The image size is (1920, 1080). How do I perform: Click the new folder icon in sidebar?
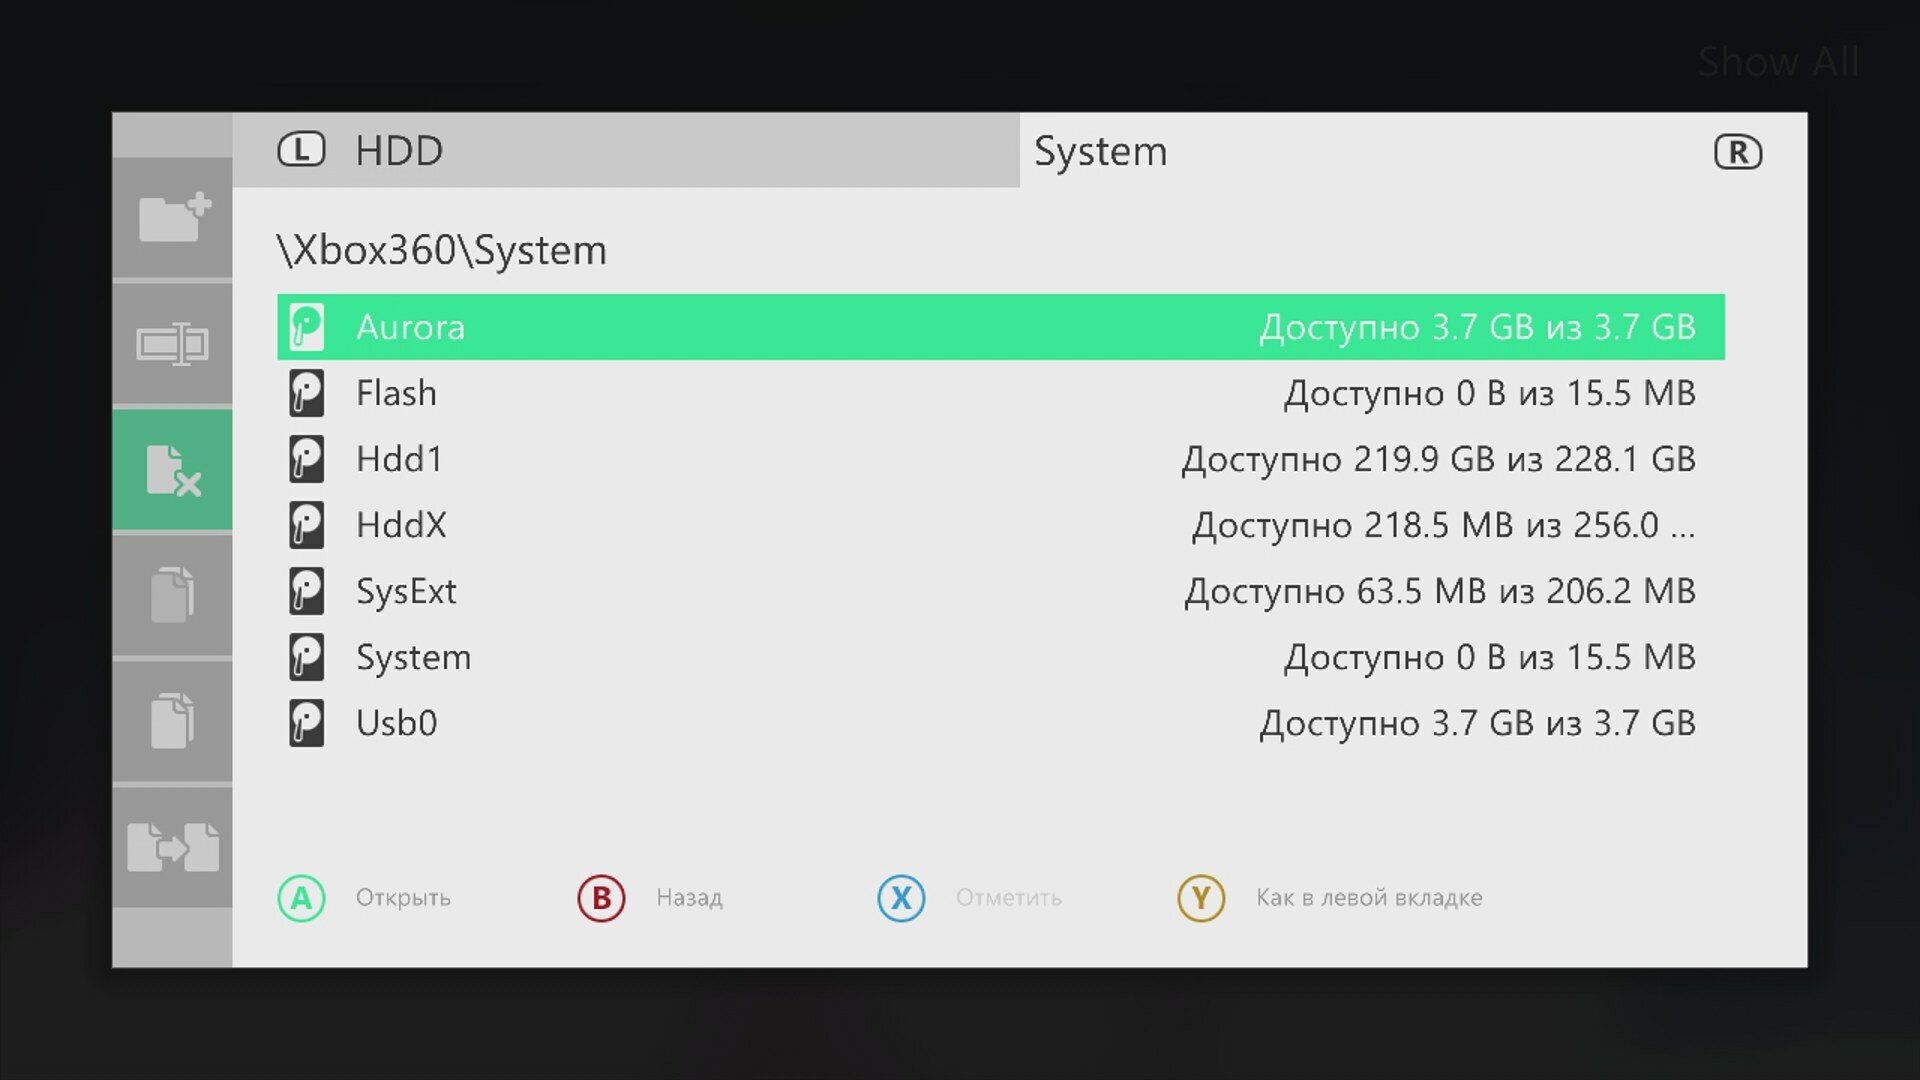click(173, 217)
